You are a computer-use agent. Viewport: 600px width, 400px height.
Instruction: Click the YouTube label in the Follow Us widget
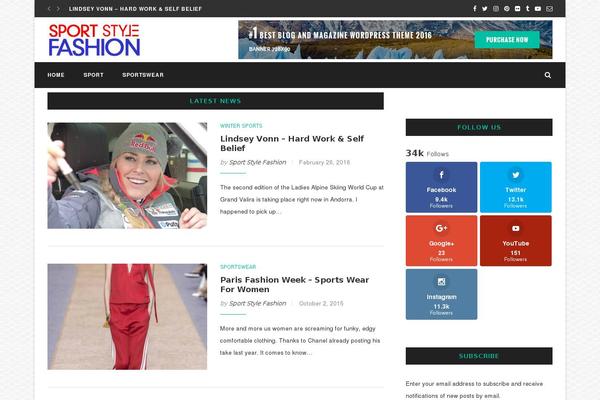coord(516,243)
